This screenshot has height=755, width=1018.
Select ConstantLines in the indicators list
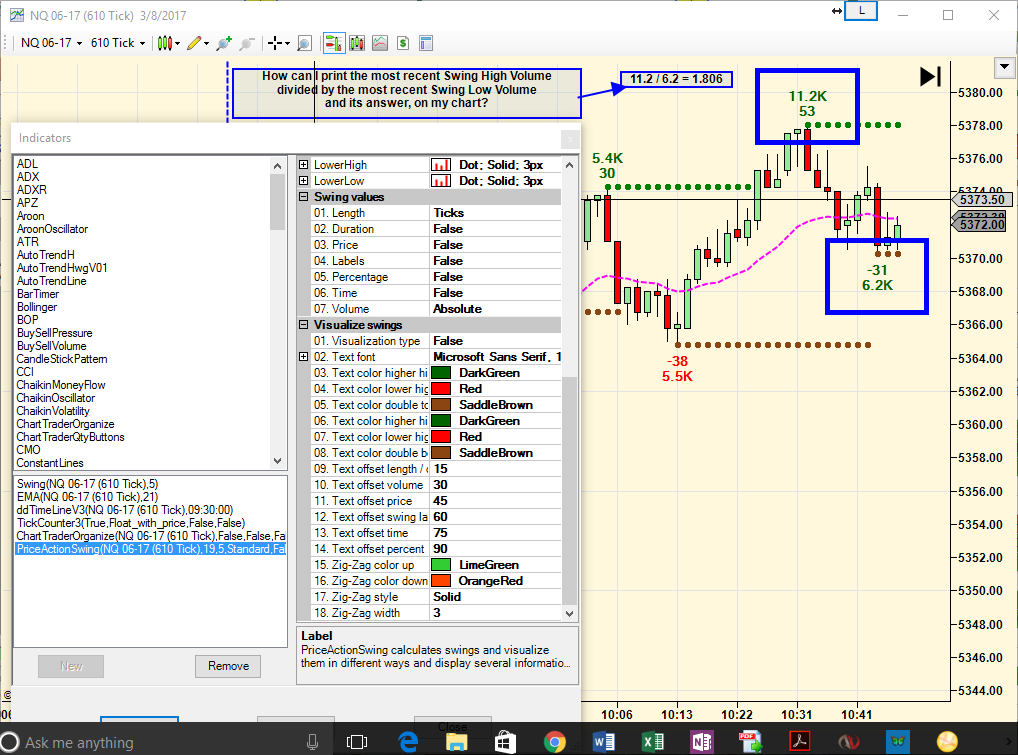pyautogui.click(x=50, y=463)
